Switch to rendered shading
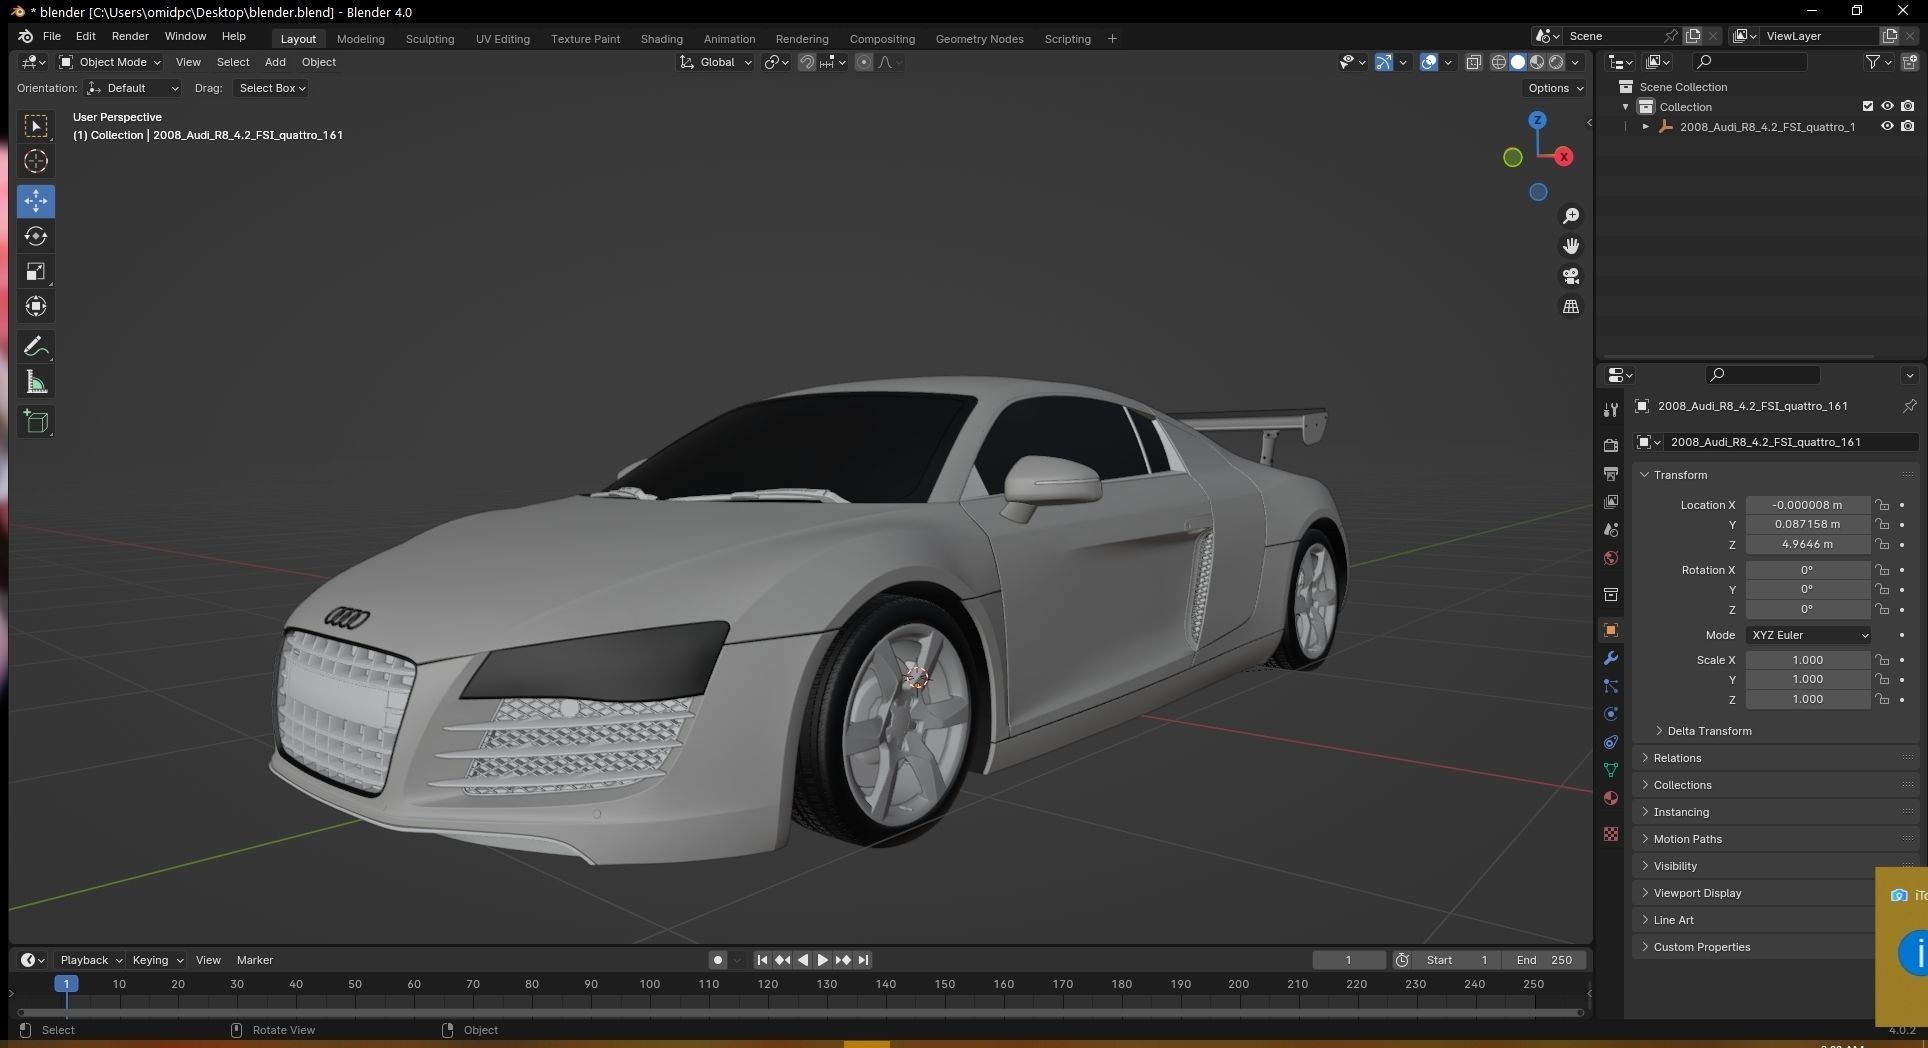 click(x=1556, y=62)
